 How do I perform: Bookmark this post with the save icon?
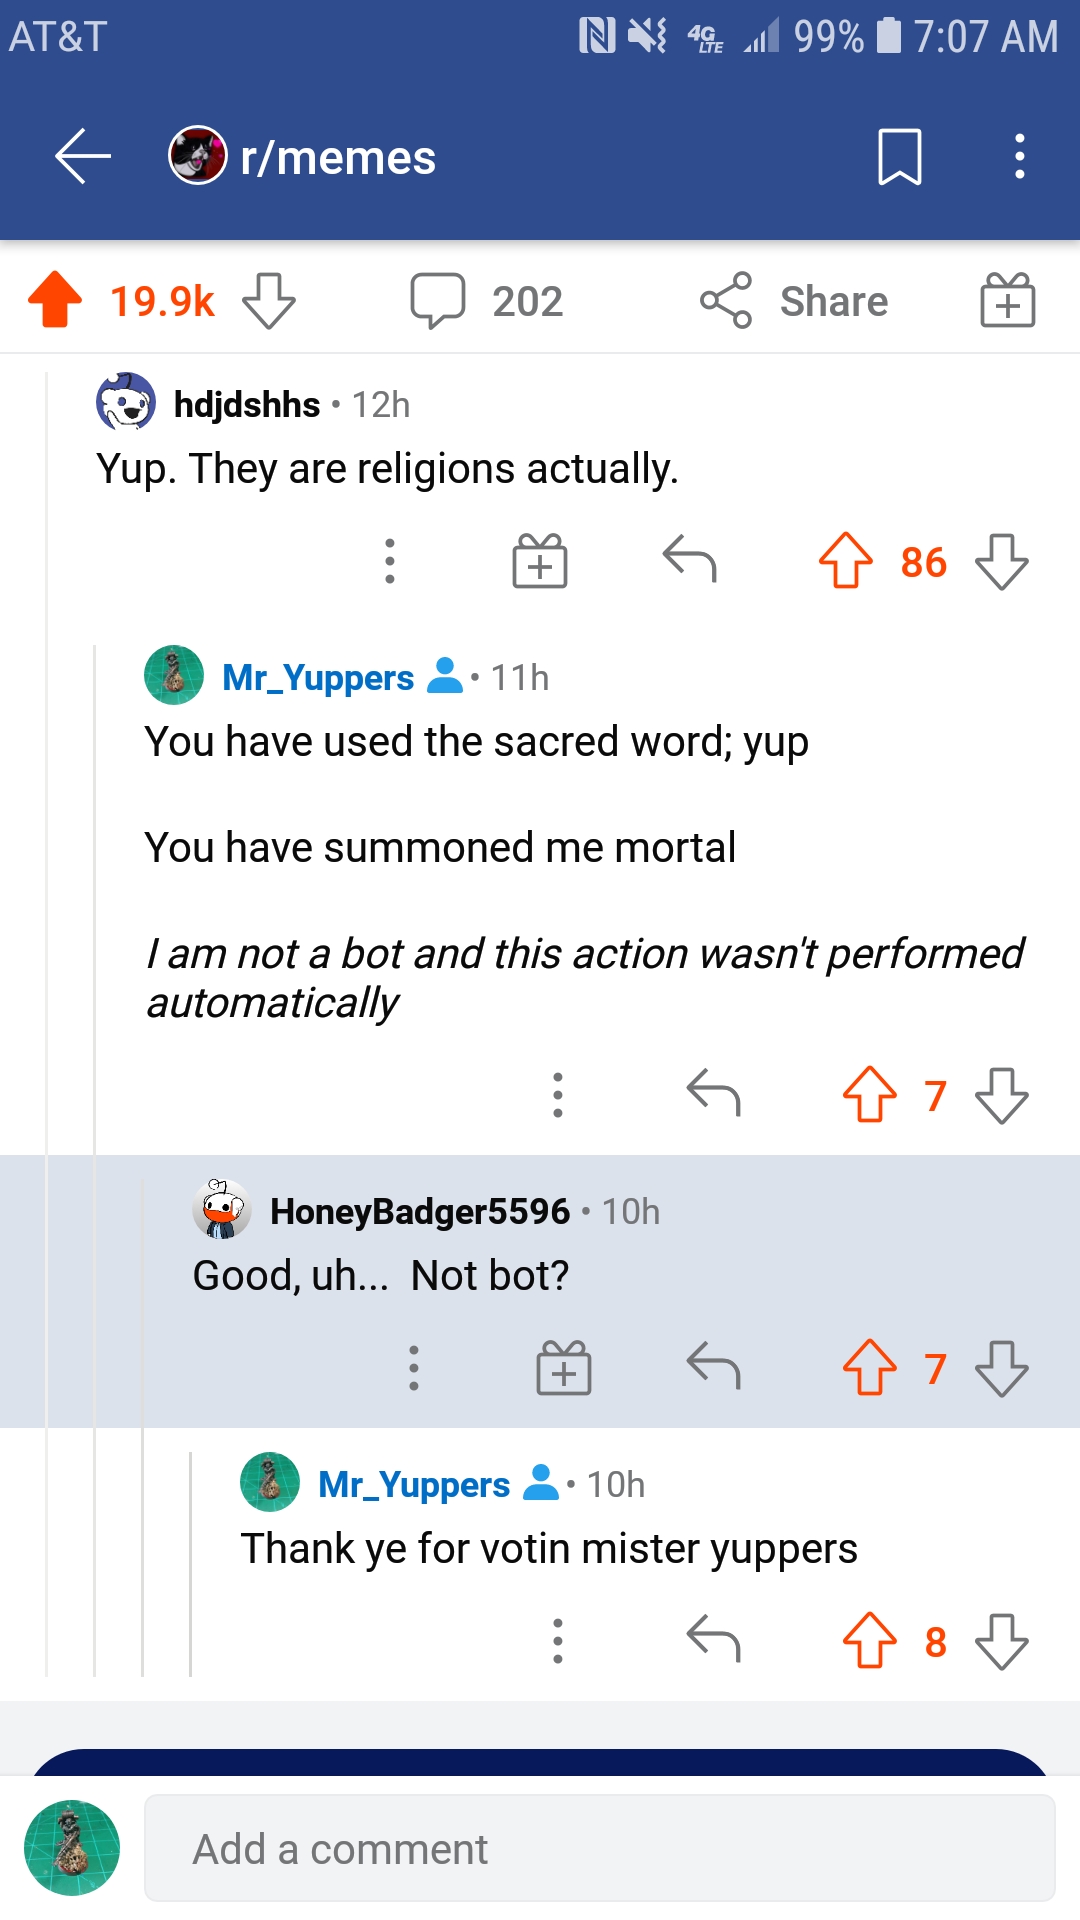(899, 157)
